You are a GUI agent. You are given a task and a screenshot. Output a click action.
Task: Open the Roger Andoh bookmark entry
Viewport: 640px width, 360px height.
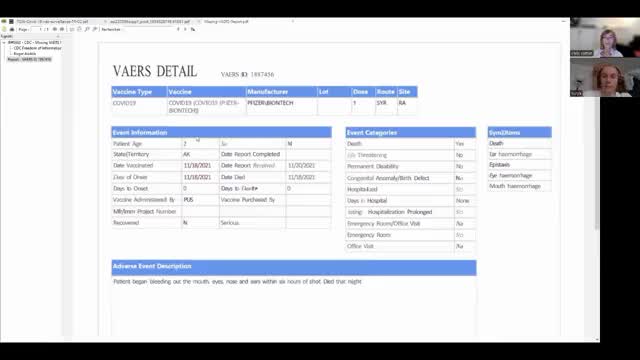pos(25,54)
